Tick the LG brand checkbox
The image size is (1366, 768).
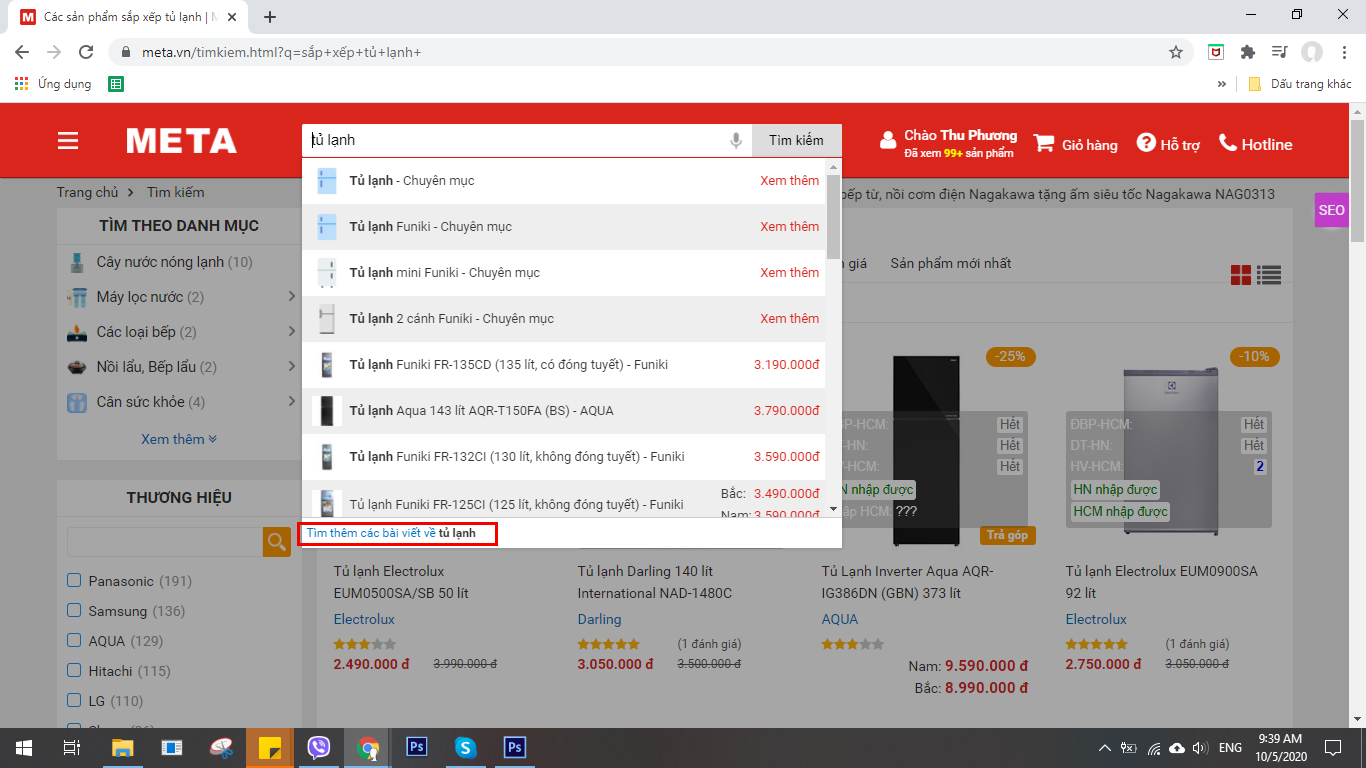pos(74,700)
